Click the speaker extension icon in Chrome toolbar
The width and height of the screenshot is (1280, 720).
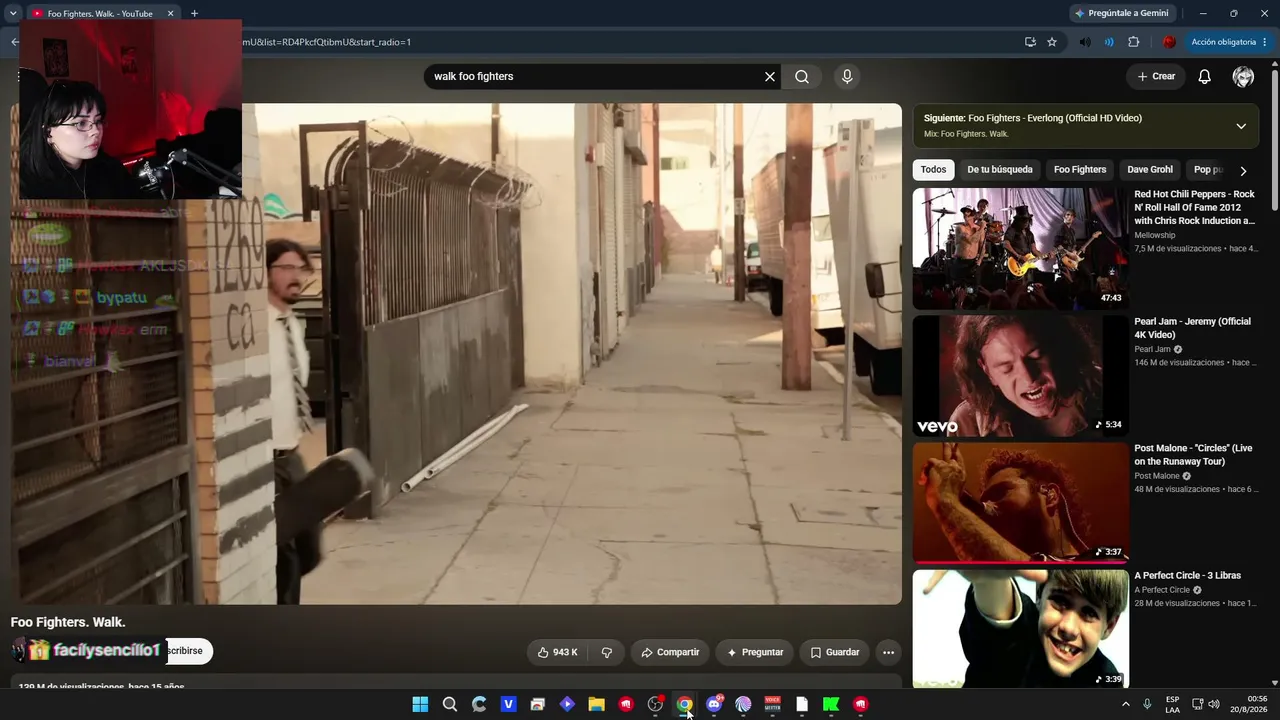click(x=1085, y=42)
